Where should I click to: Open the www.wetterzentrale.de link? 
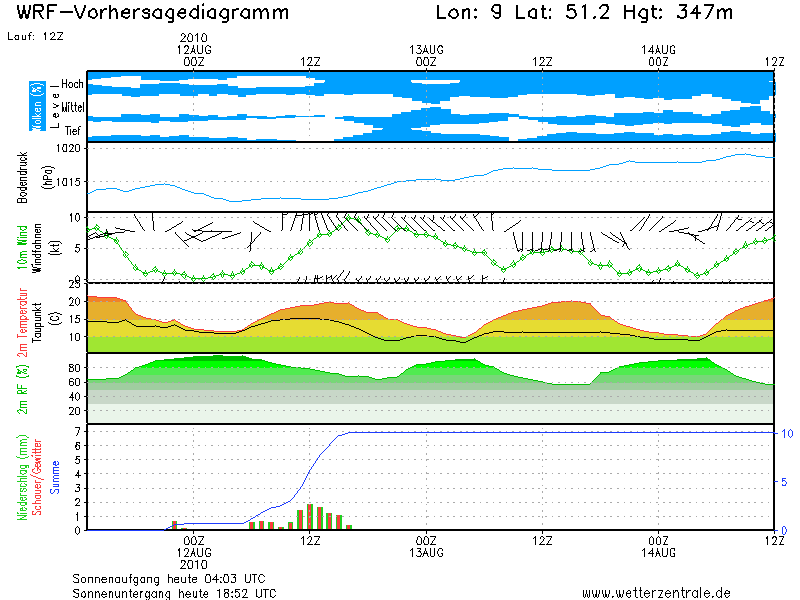(x=656, y=593)
